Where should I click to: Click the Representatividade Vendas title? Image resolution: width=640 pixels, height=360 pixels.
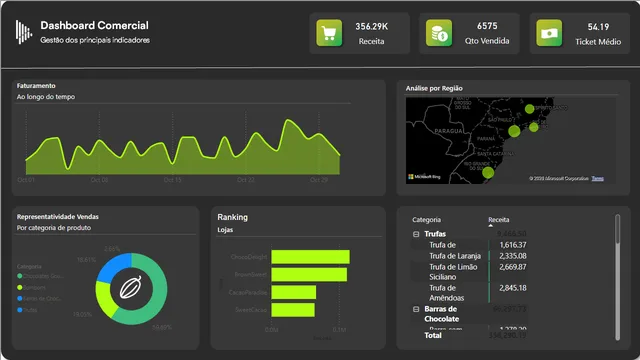click(x=58, y=217)
